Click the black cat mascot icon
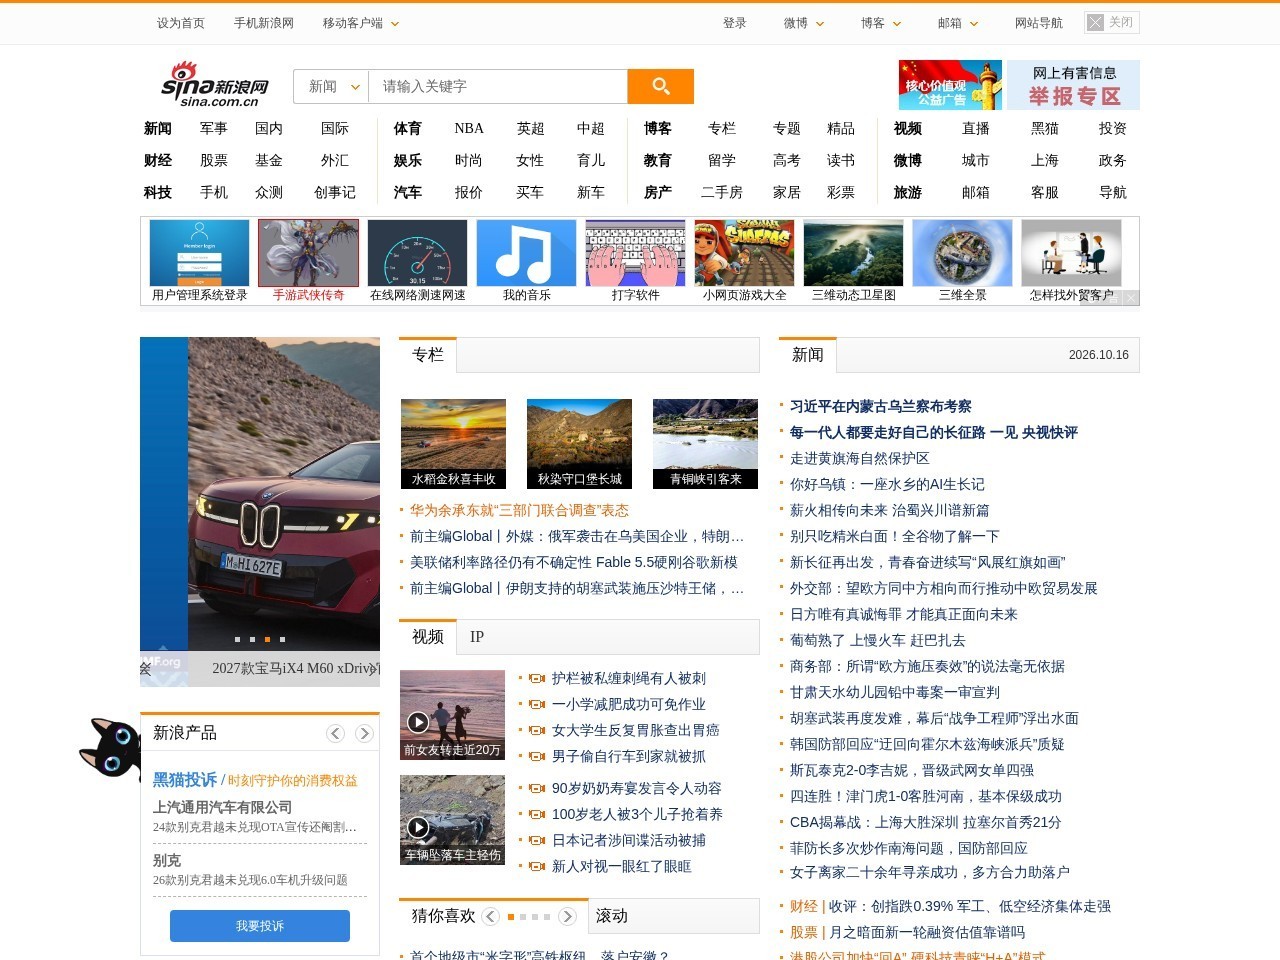1280x960 pixels. click(109, 748)
